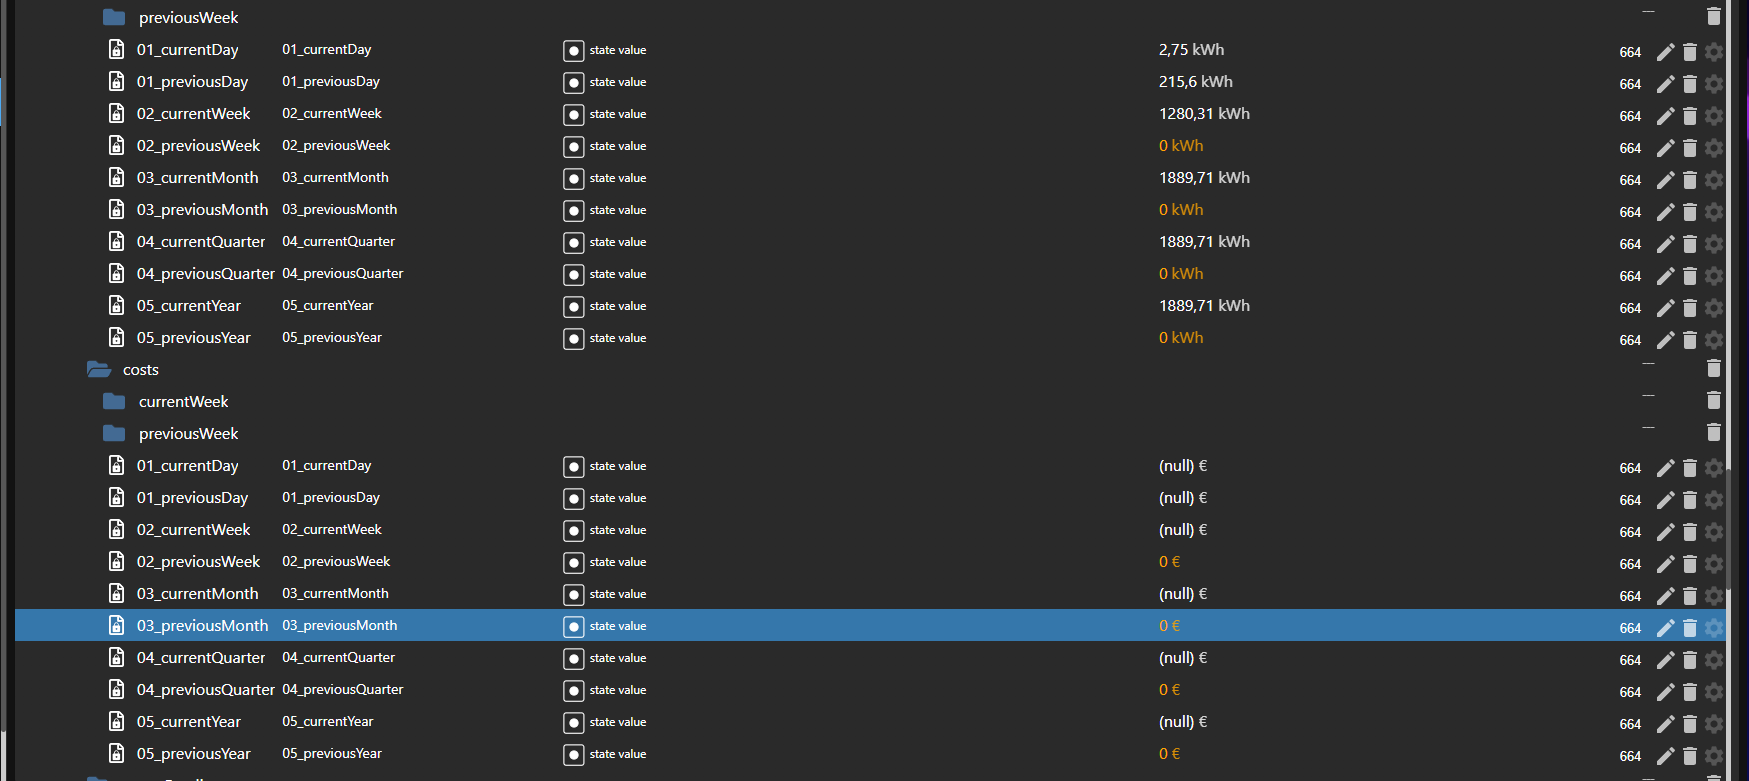Click the 2,75 kWh value
Screen dimensions: 1749x781
[x=1191, y=49]
